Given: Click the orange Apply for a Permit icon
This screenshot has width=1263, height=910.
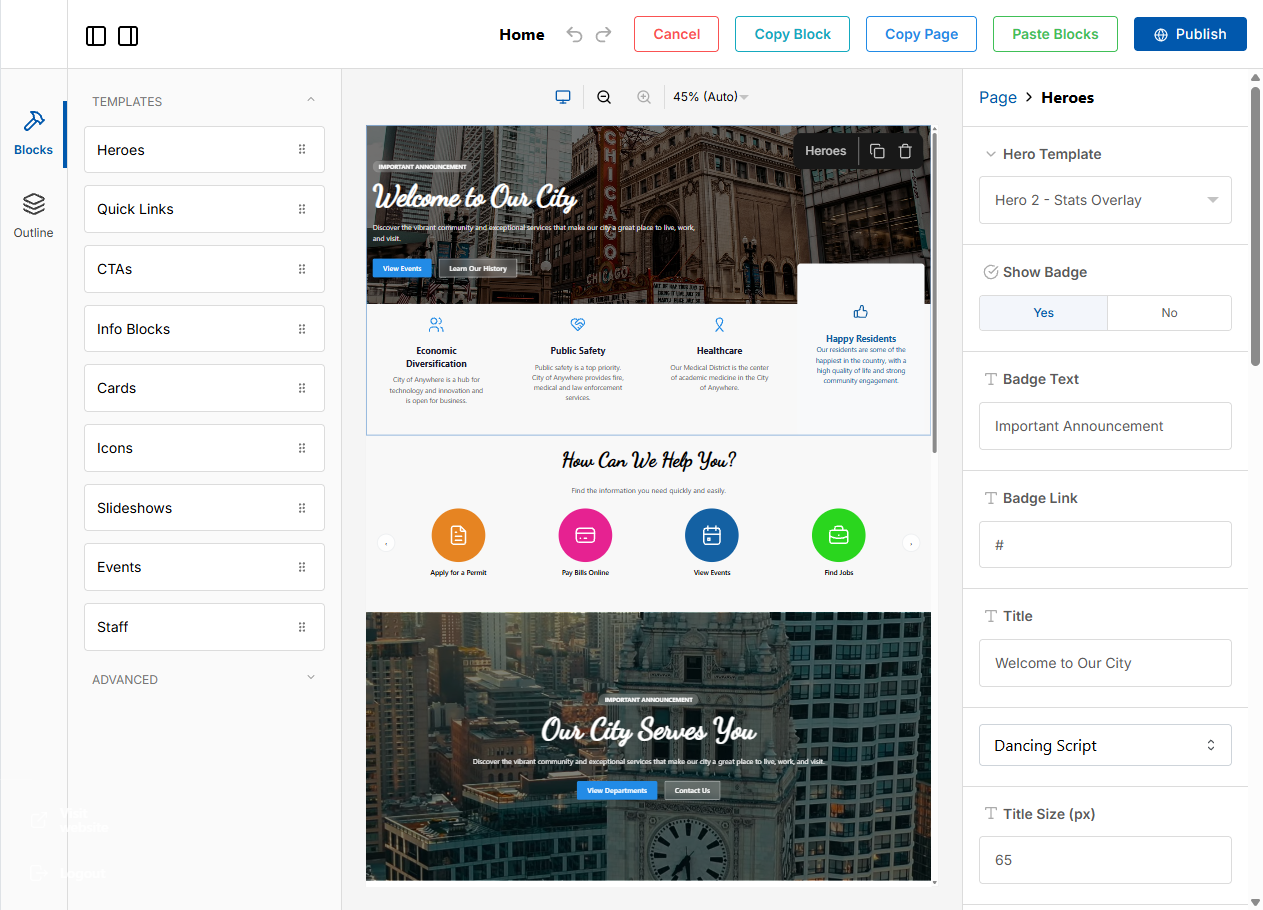Looking at the screenshot, I should click(458, 535).
